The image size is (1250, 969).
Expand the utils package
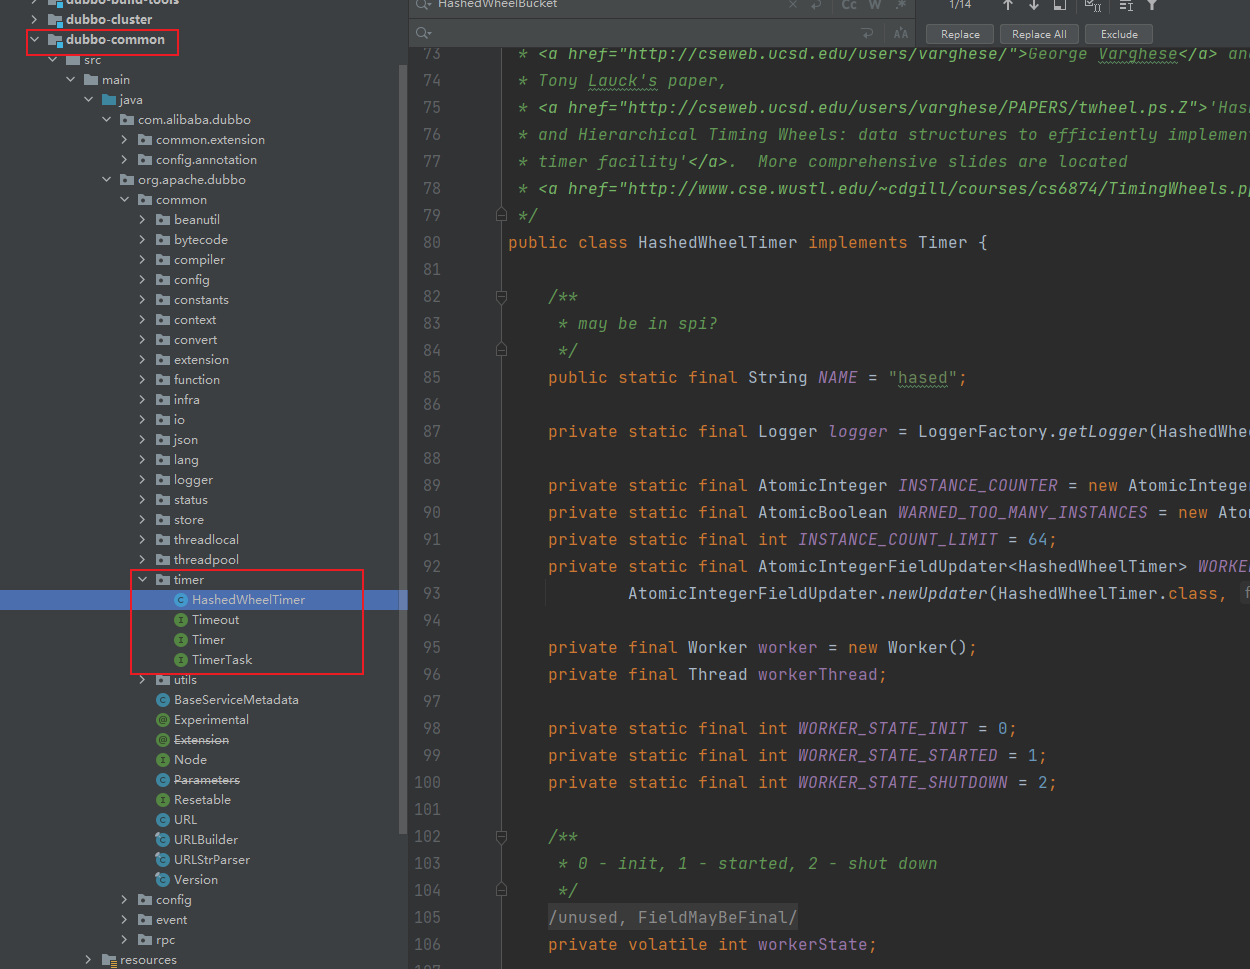tap(143, 680)
